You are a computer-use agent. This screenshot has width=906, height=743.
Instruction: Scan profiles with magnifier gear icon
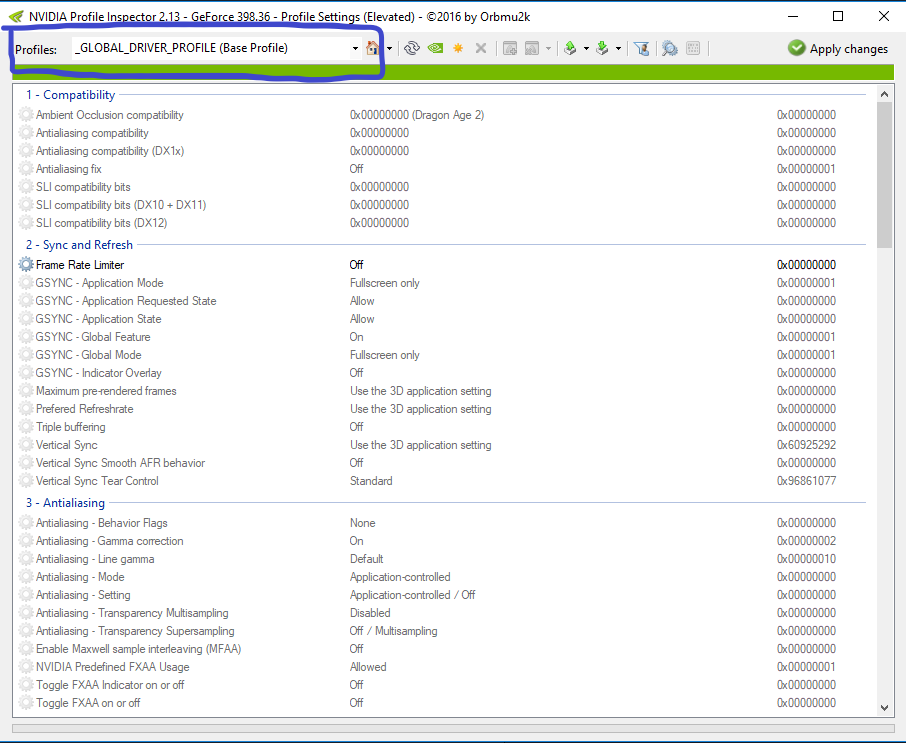[670, 49]
